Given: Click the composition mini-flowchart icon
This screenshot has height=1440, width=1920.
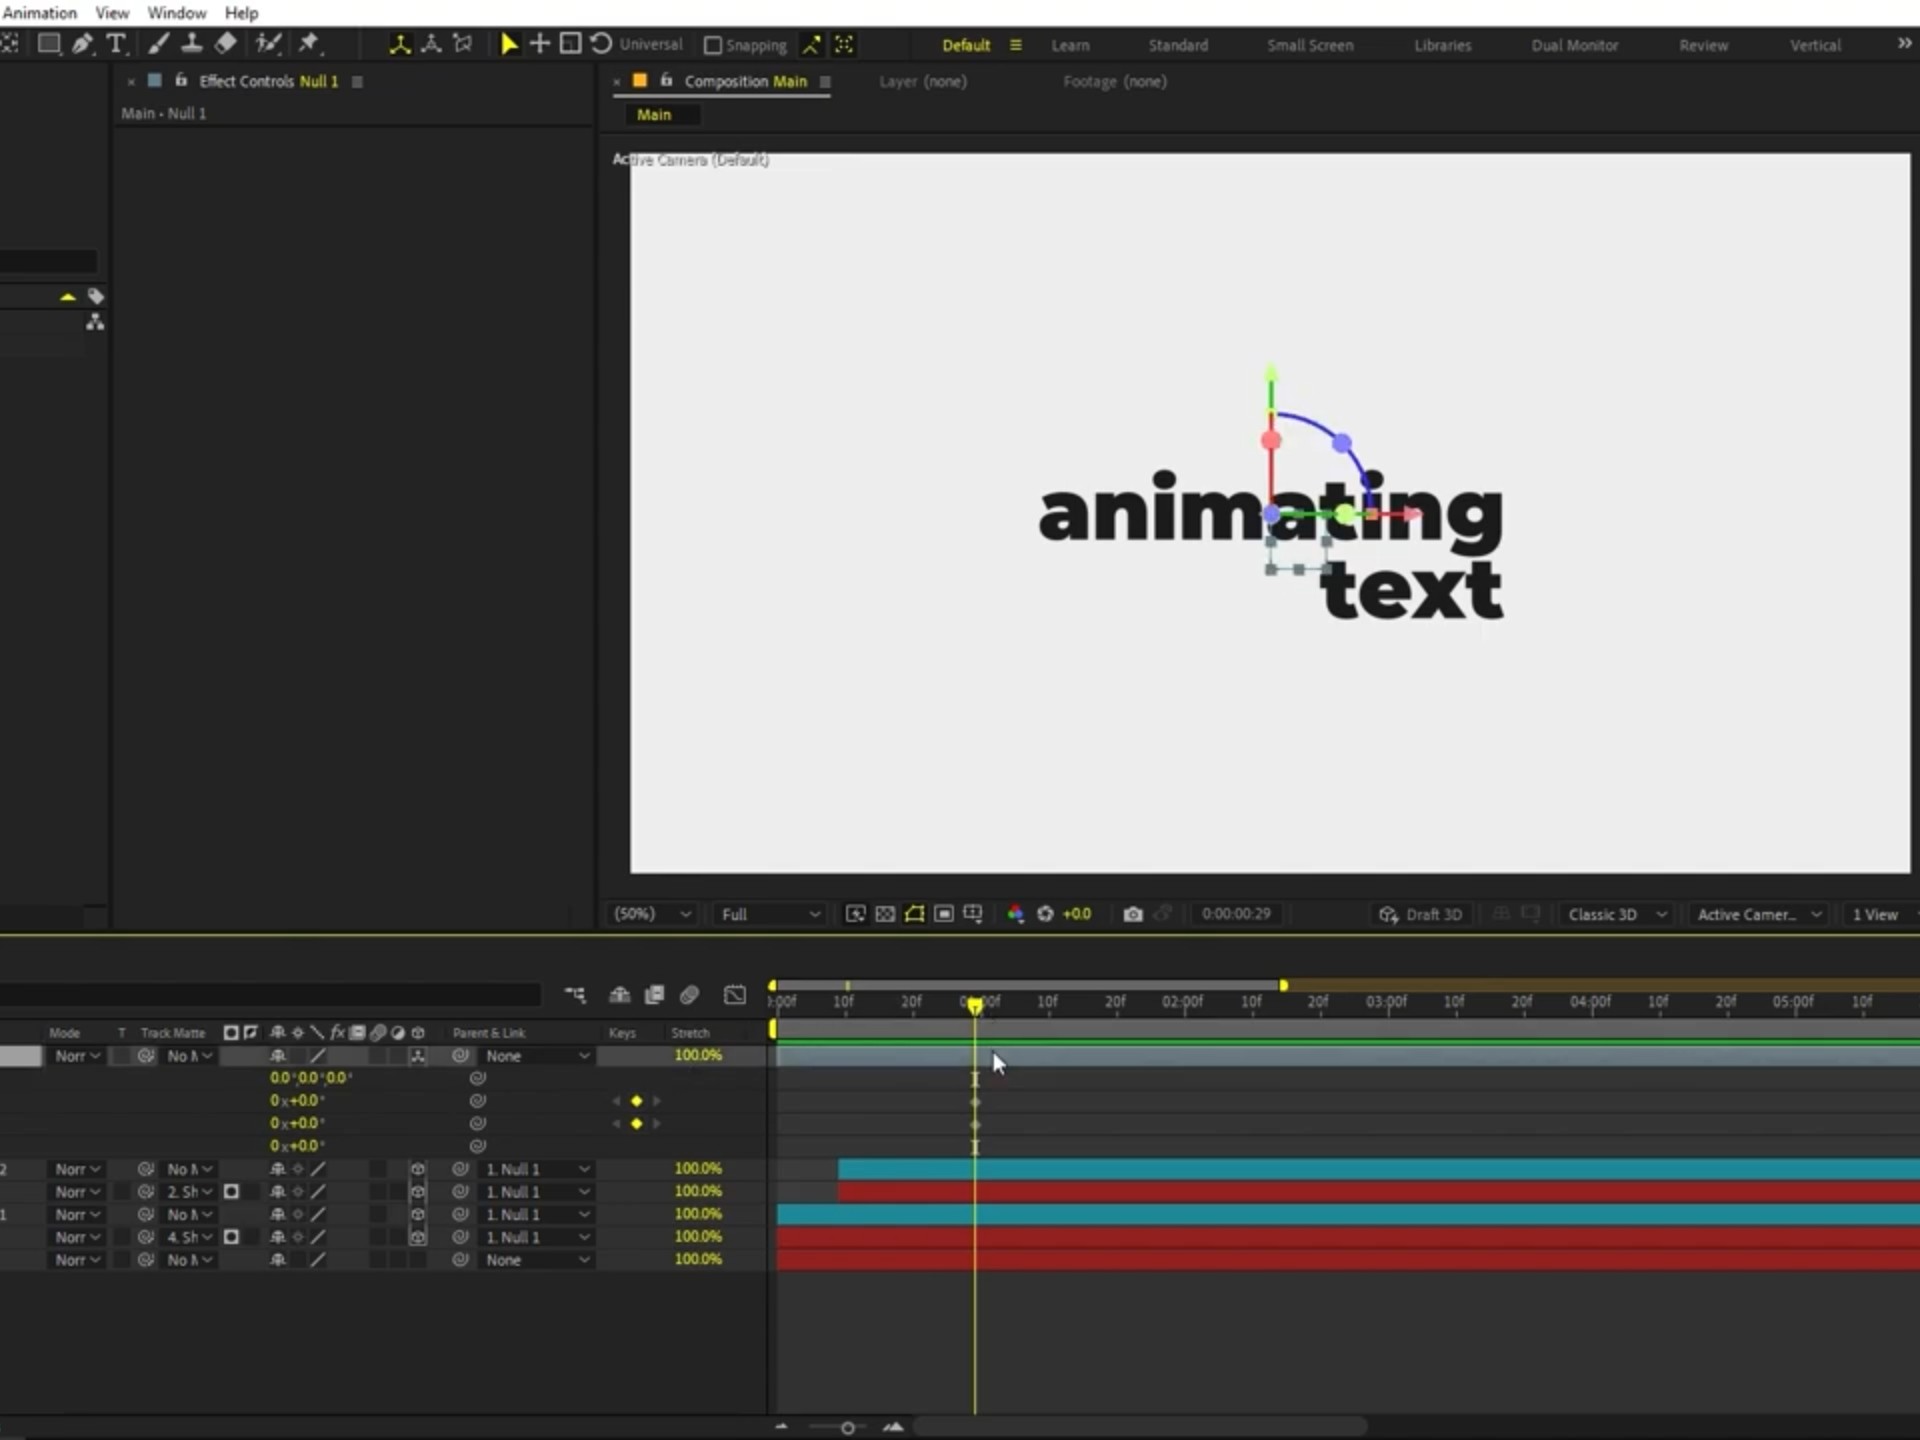Looking at the screenshot, I should coord(575,995).
